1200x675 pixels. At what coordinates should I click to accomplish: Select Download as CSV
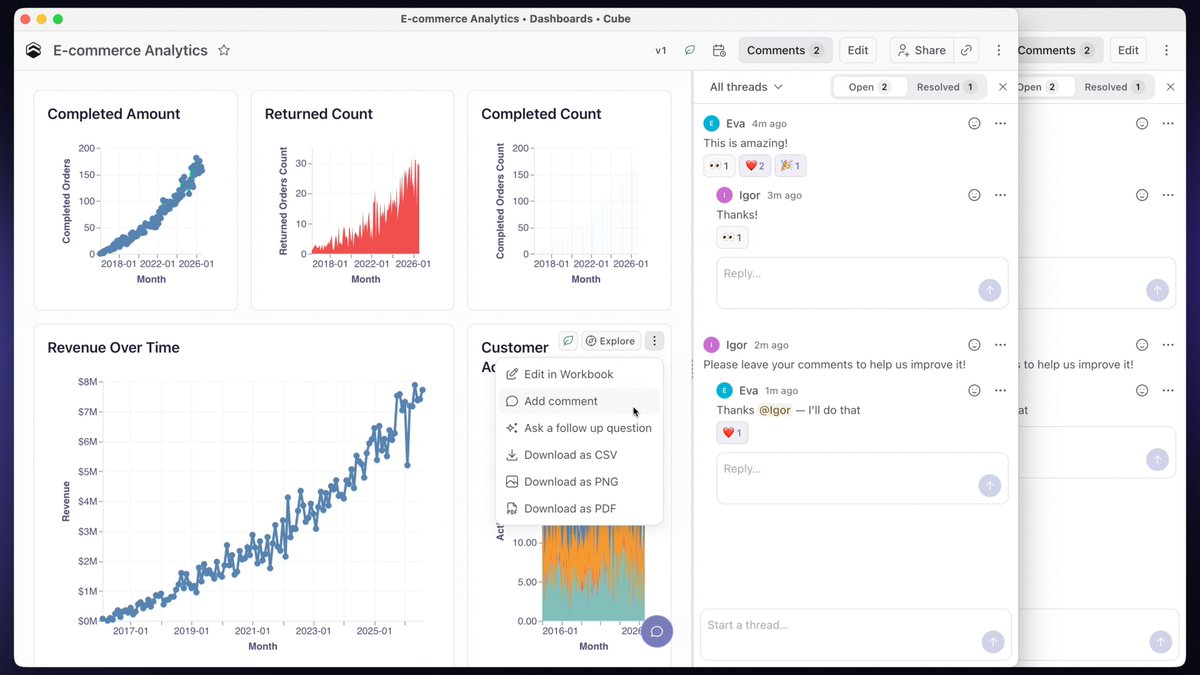coord(579,455)
